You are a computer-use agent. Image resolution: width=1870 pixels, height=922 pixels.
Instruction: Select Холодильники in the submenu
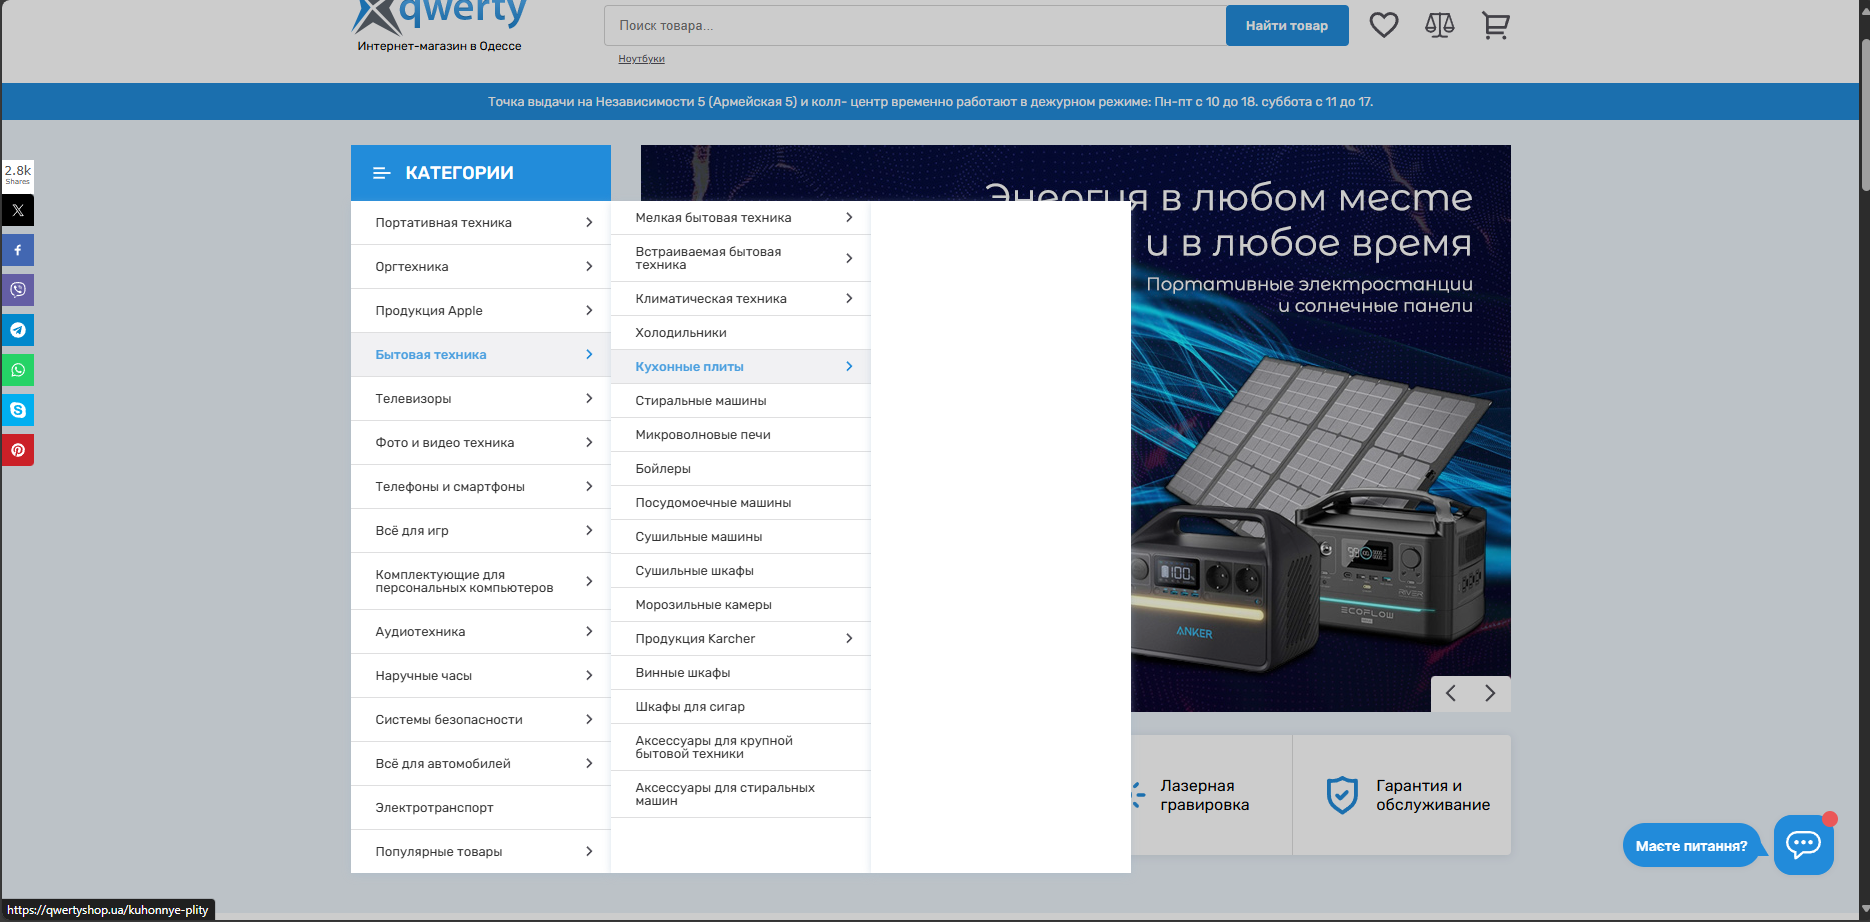tap(681, 333)
